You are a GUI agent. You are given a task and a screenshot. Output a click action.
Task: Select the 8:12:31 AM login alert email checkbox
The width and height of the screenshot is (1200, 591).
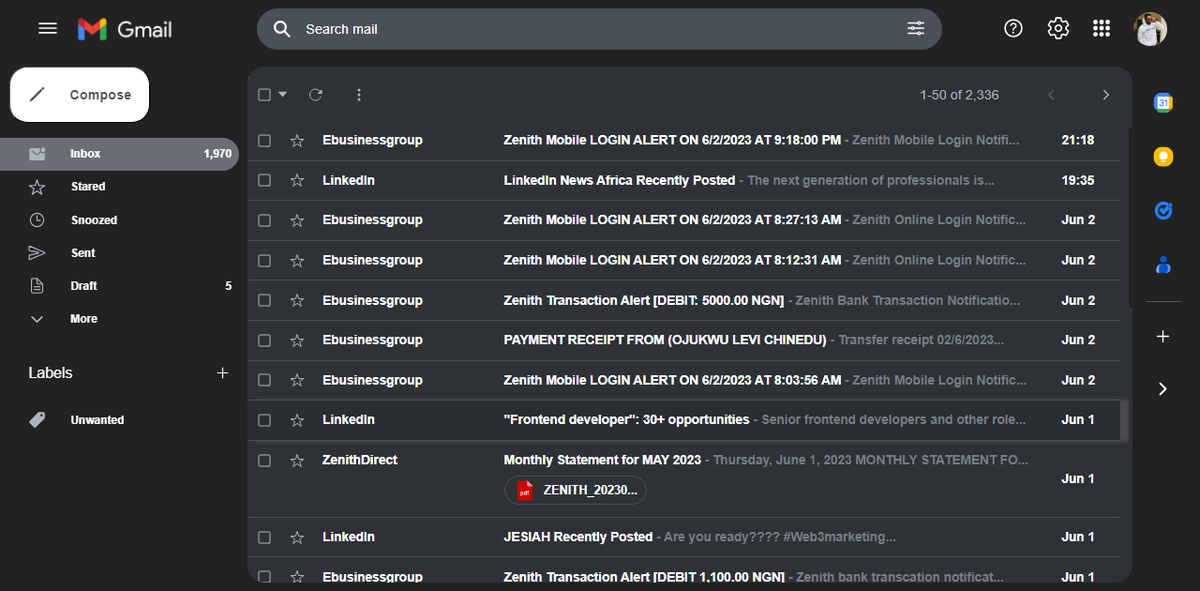pyautogui.click(x=264, y=261)
